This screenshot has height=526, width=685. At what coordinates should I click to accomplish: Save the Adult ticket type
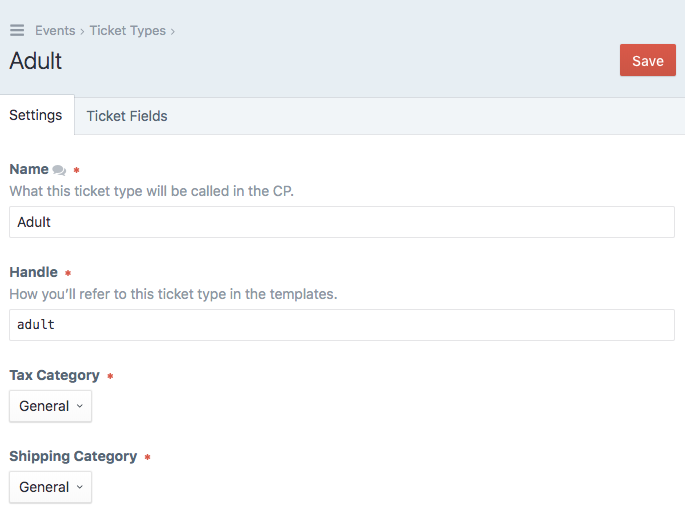click(647, 60)
